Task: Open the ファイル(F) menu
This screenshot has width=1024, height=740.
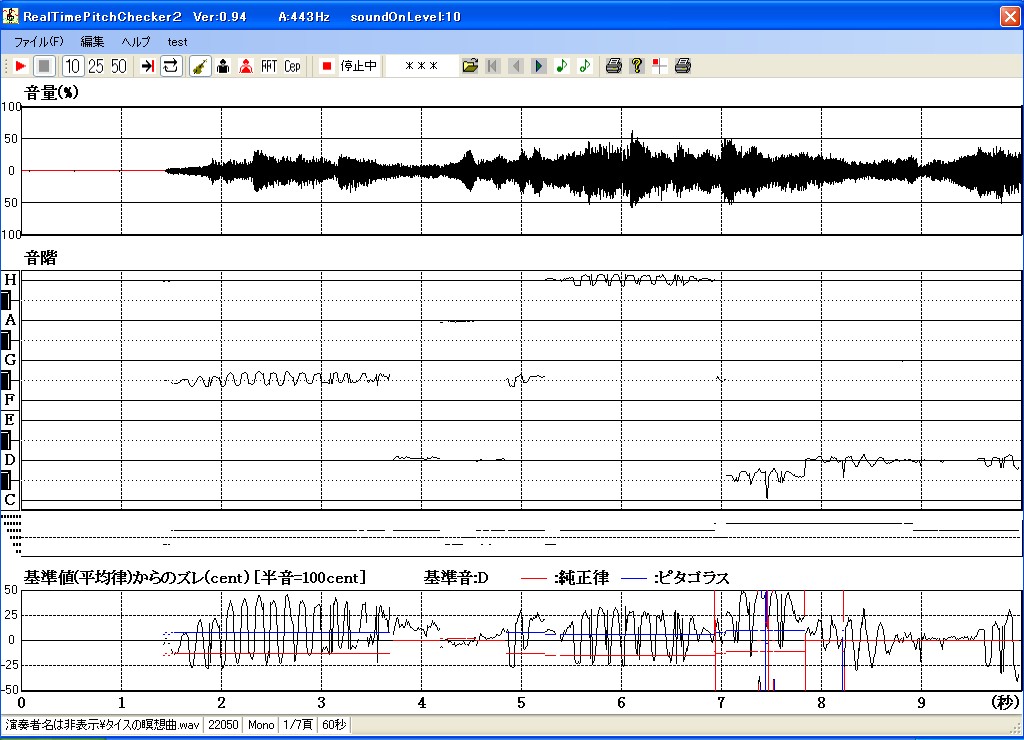Action: 39,42
